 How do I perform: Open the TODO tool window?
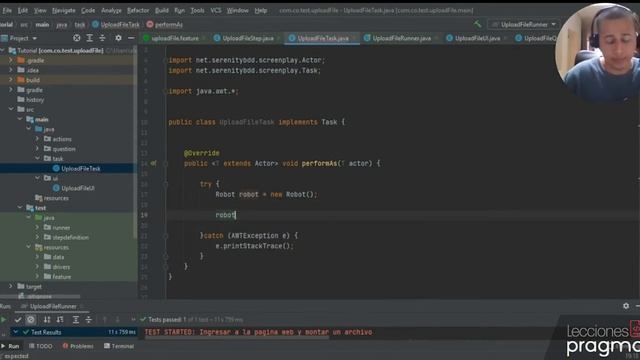40,346
